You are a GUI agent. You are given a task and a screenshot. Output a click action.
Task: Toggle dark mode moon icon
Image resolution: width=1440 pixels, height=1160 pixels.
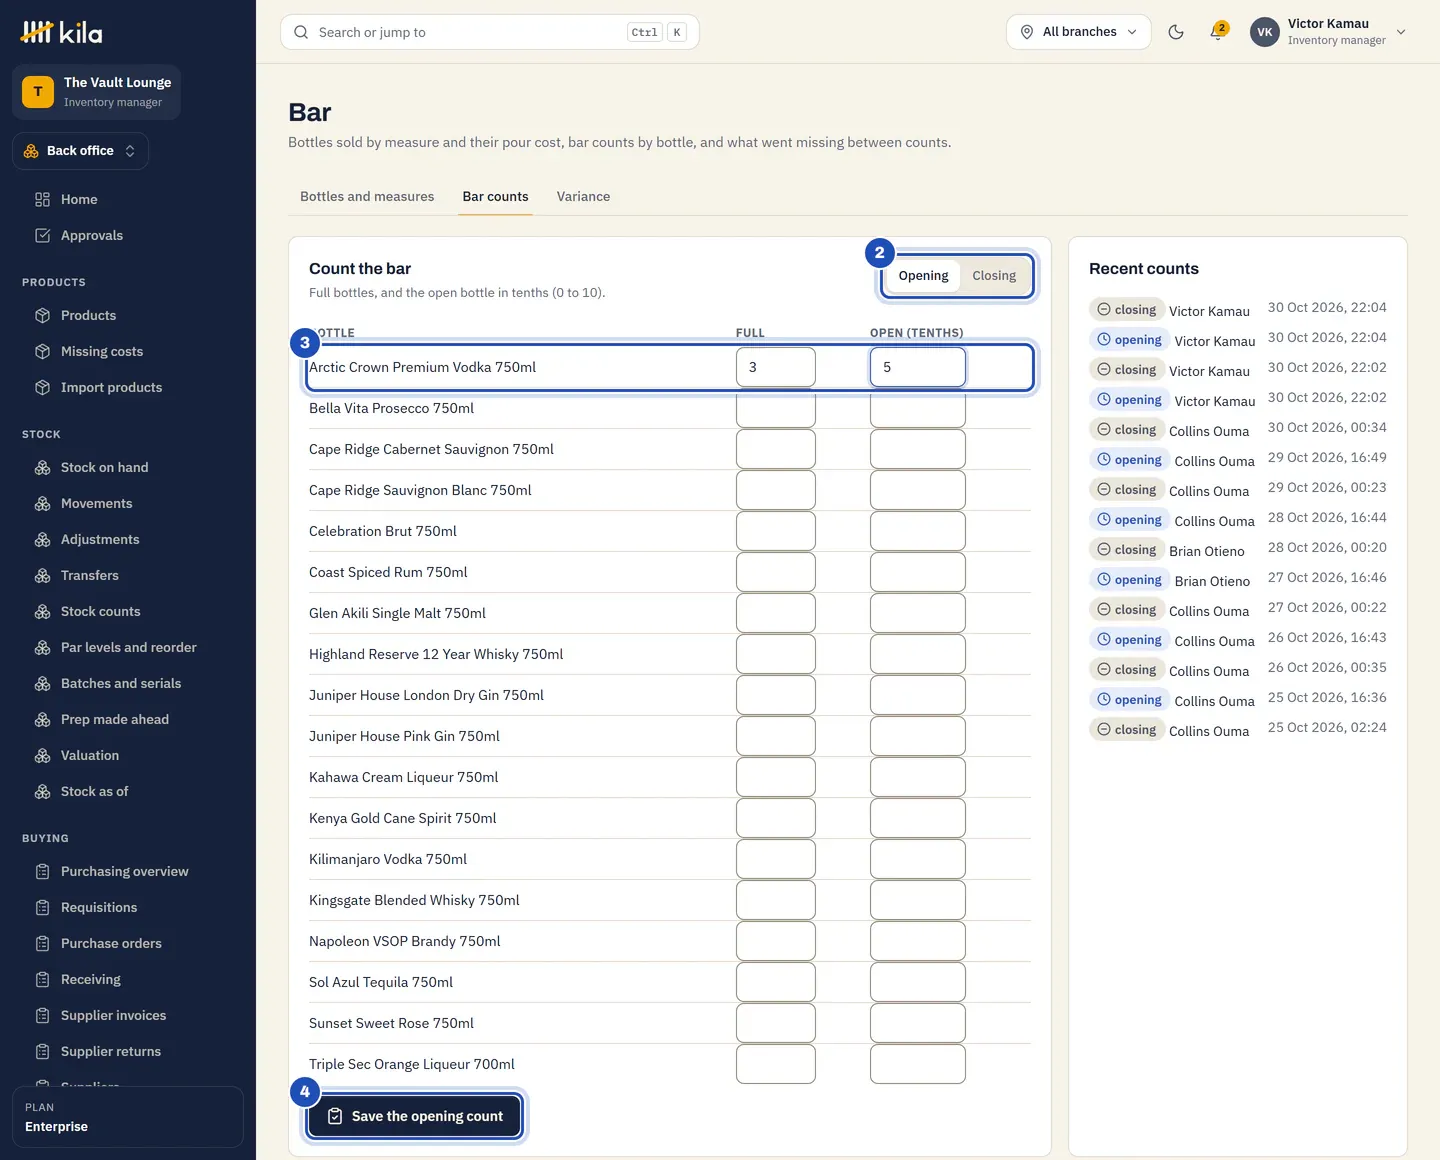click(x=1176, y=32)
